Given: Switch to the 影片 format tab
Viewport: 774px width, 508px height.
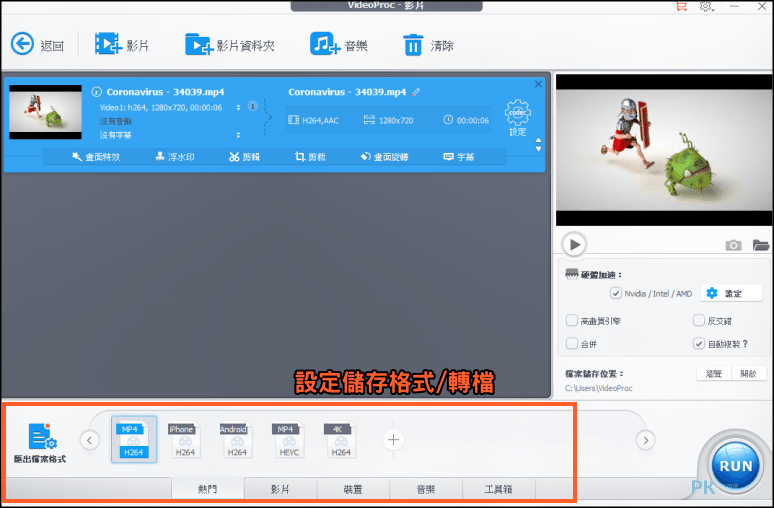Looking at the screenshot, I should 280,489.
